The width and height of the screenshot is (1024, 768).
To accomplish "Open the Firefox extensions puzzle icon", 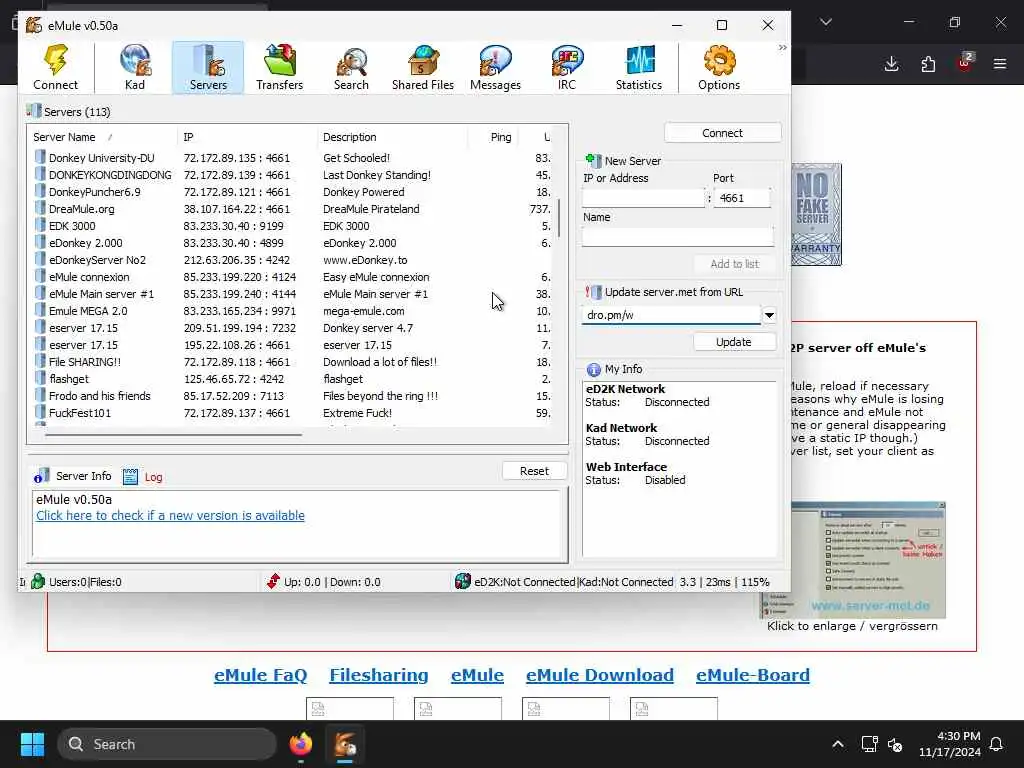I will (928, 64).
